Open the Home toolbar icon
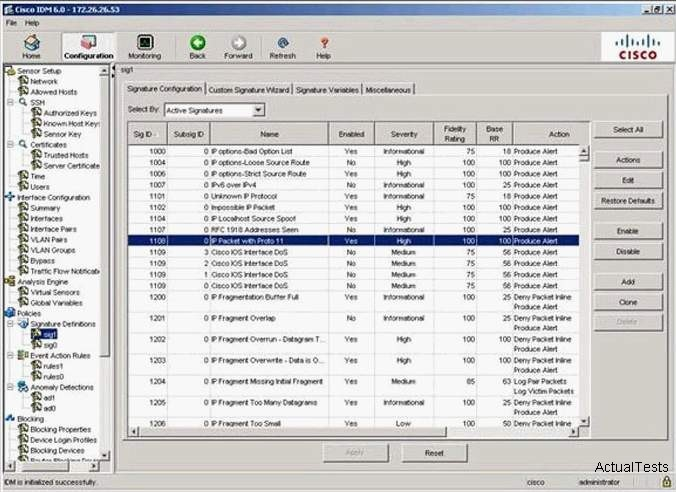The image size is (676, 492). tap(31, 43)
